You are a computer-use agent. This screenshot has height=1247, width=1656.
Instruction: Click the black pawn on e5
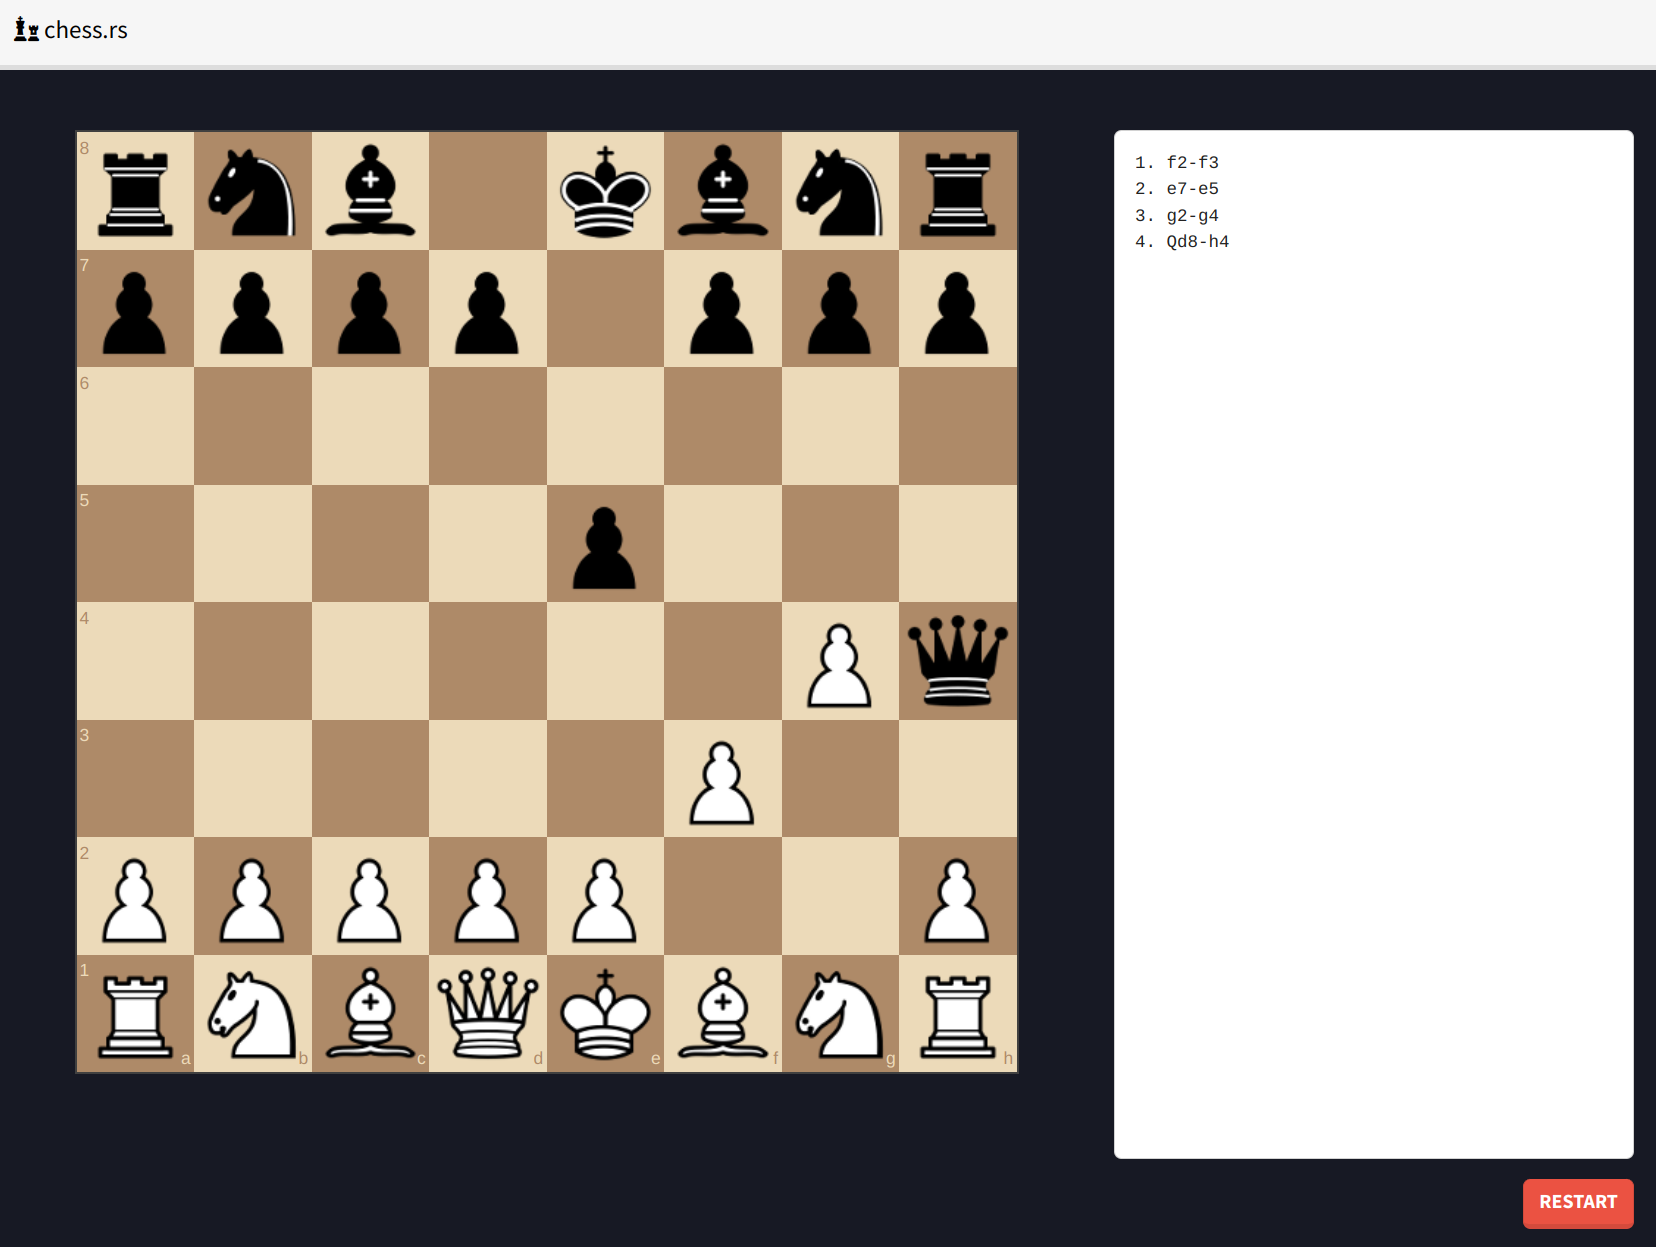[605, 544]
